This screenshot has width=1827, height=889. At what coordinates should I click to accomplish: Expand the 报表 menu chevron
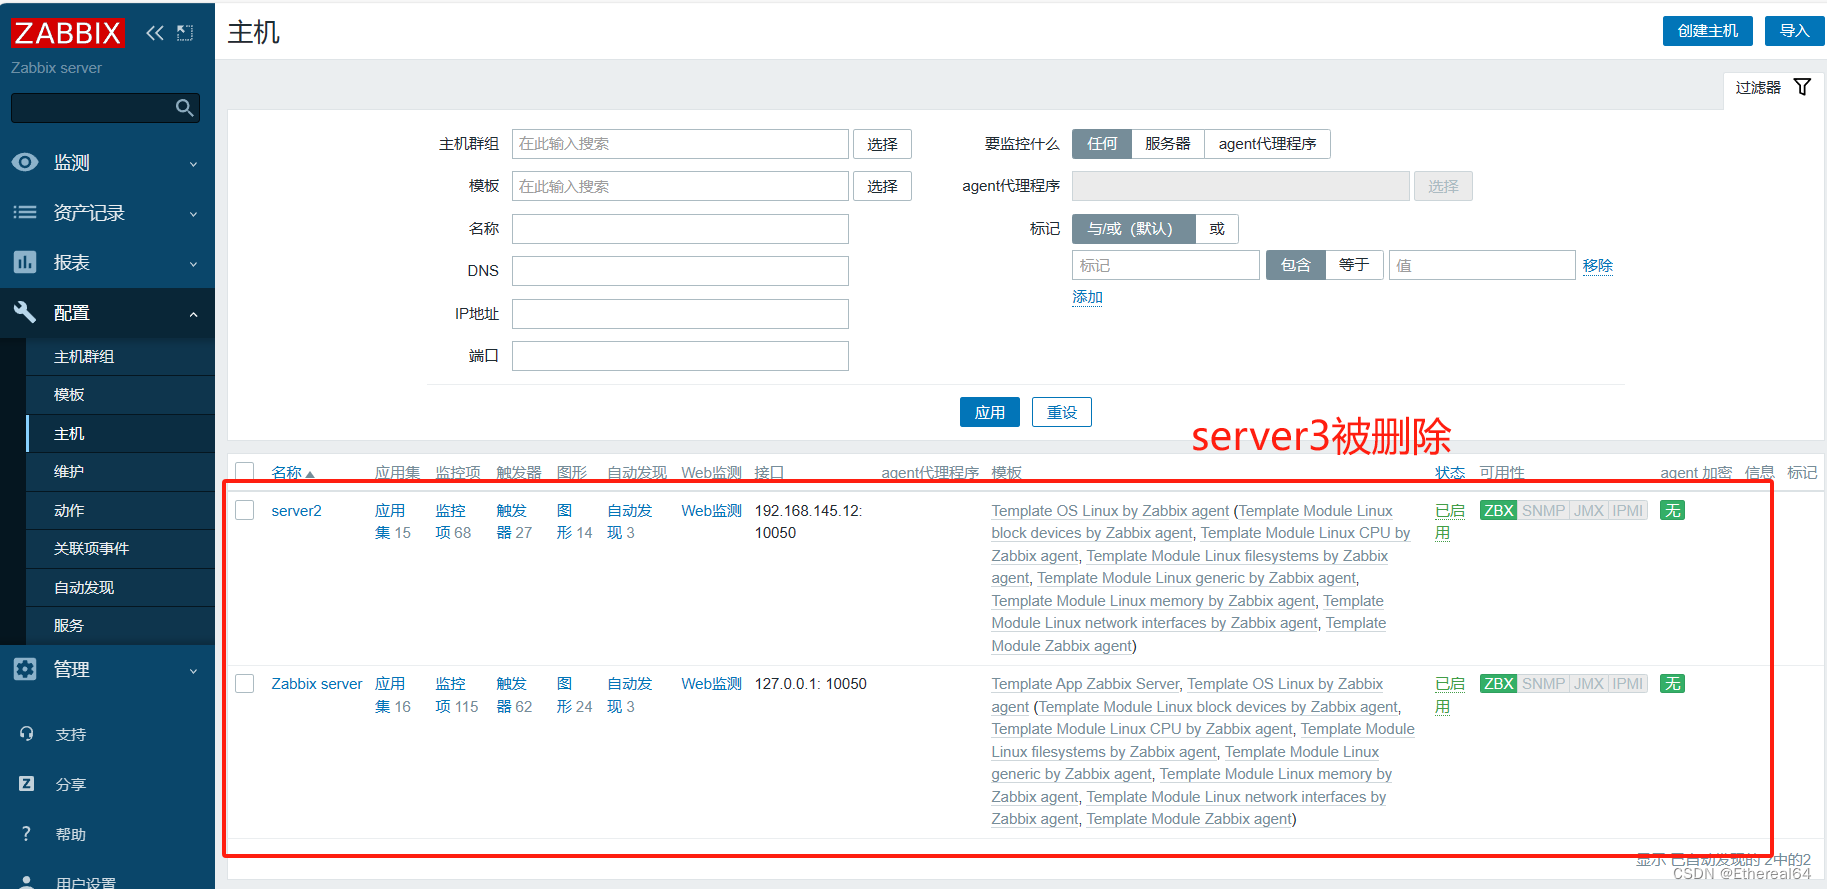pyautogui.click(x=193, y=264)
